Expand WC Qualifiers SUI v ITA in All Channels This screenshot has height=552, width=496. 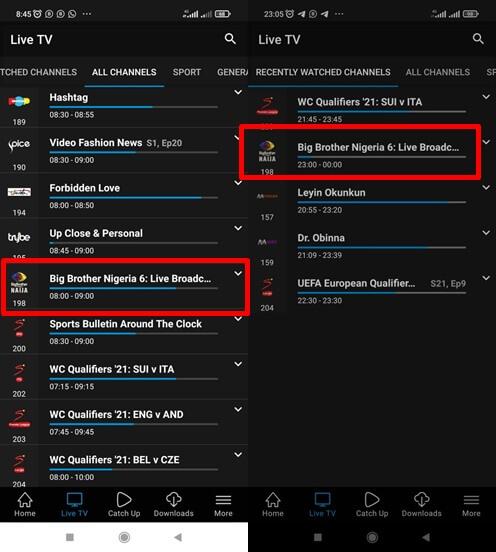[238, 364]
